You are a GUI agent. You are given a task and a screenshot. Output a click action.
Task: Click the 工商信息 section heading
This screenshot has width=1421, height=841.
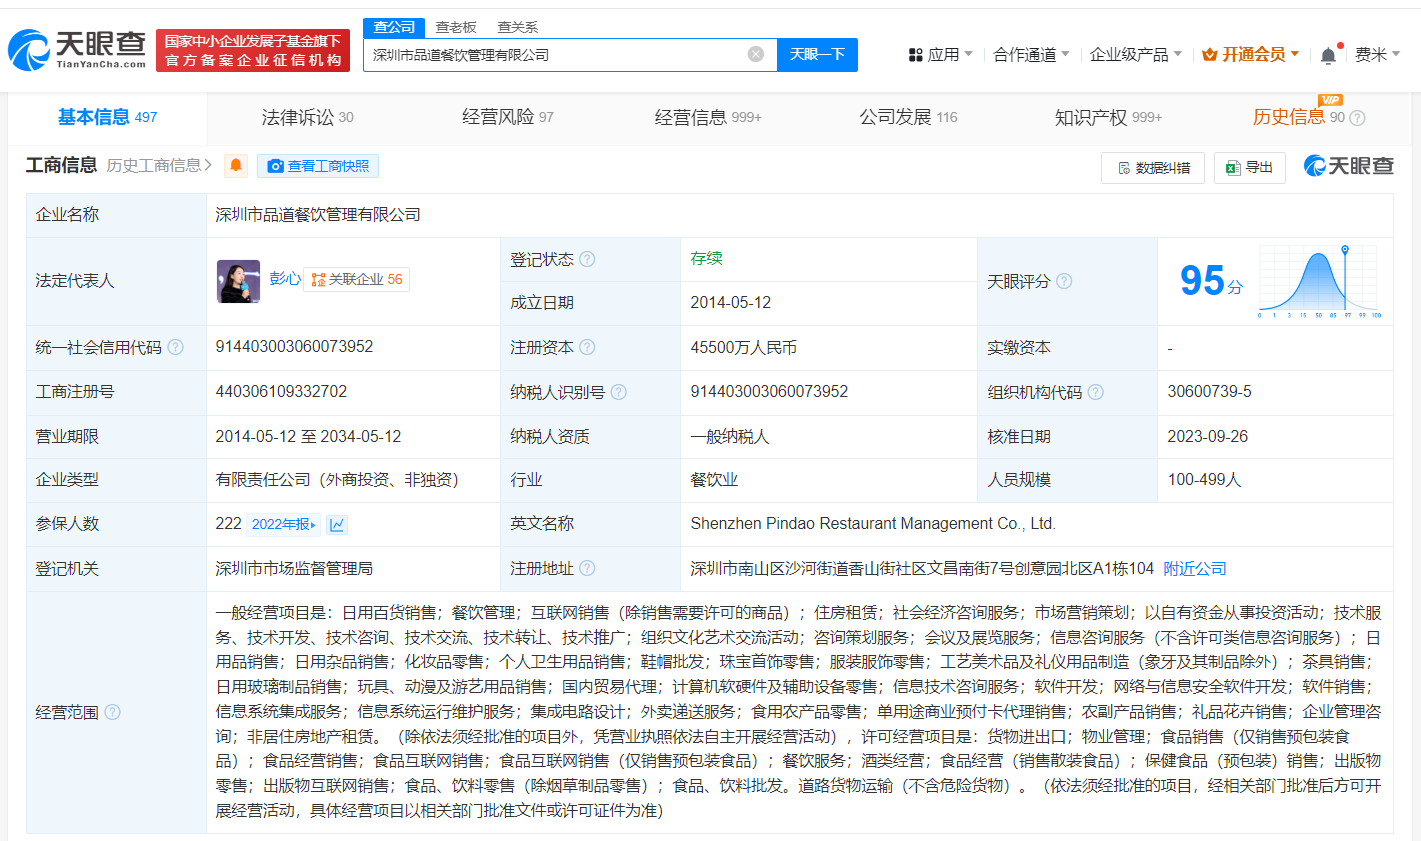(61, 165)
